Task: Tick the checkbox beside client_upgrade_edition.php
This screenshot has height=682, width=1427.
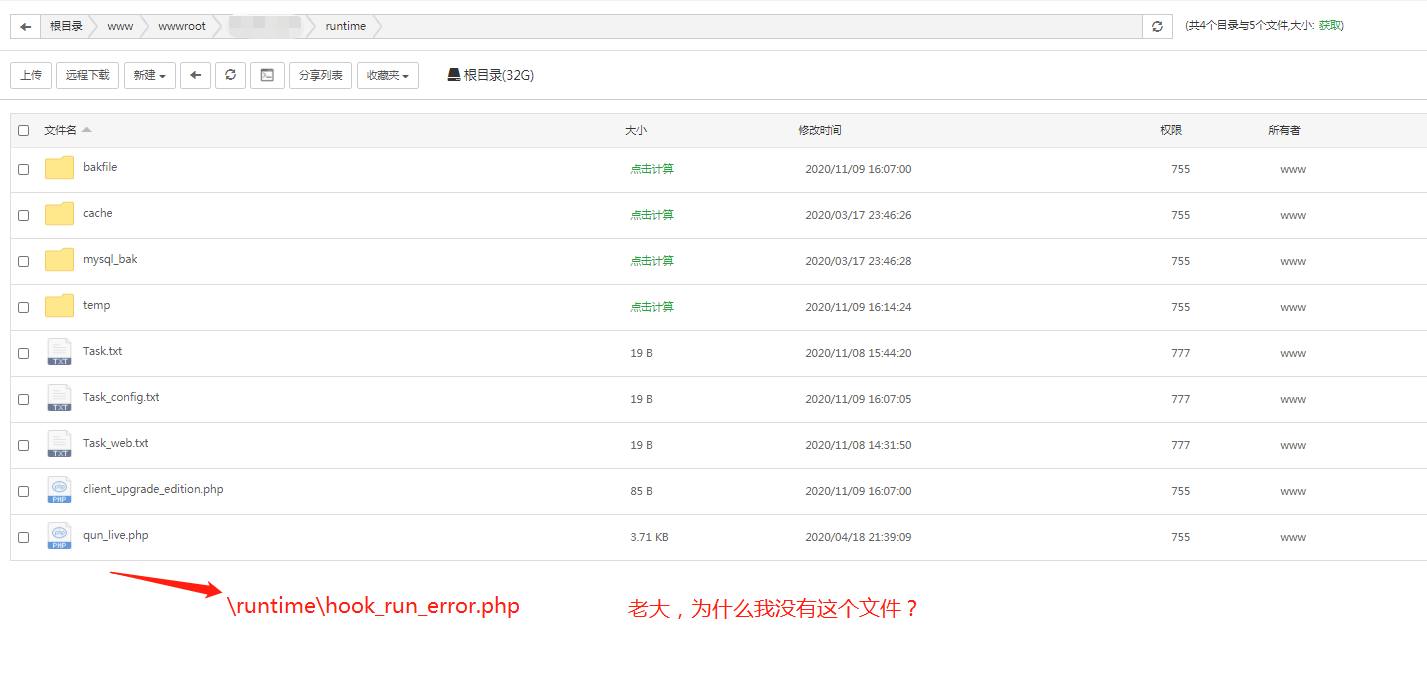Action: 23,491
